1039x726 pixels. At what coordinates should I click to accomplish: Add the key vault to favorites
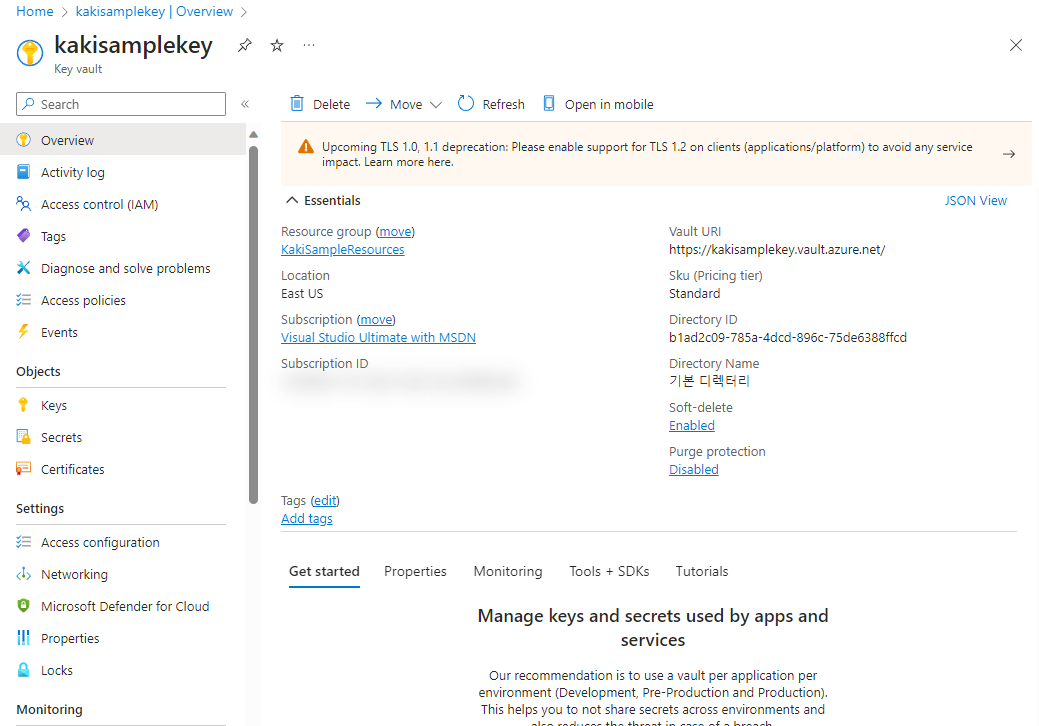pyautogui.click(x=277, y=45)
